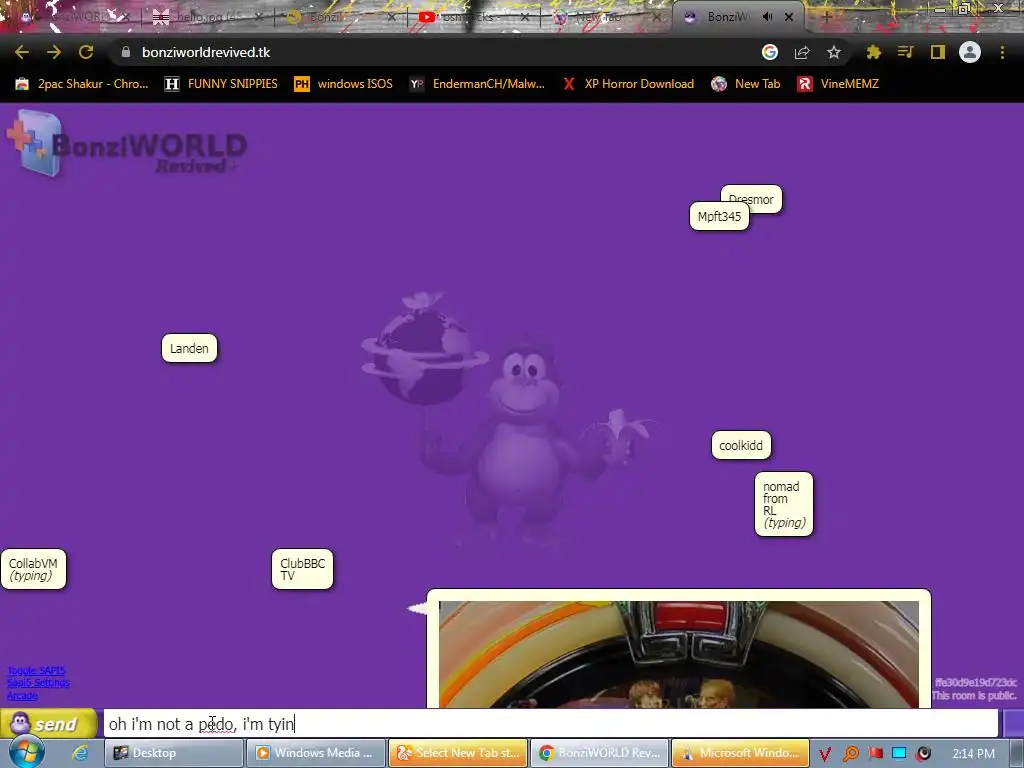Switch to the New Tab tab

tap(607, 17)
